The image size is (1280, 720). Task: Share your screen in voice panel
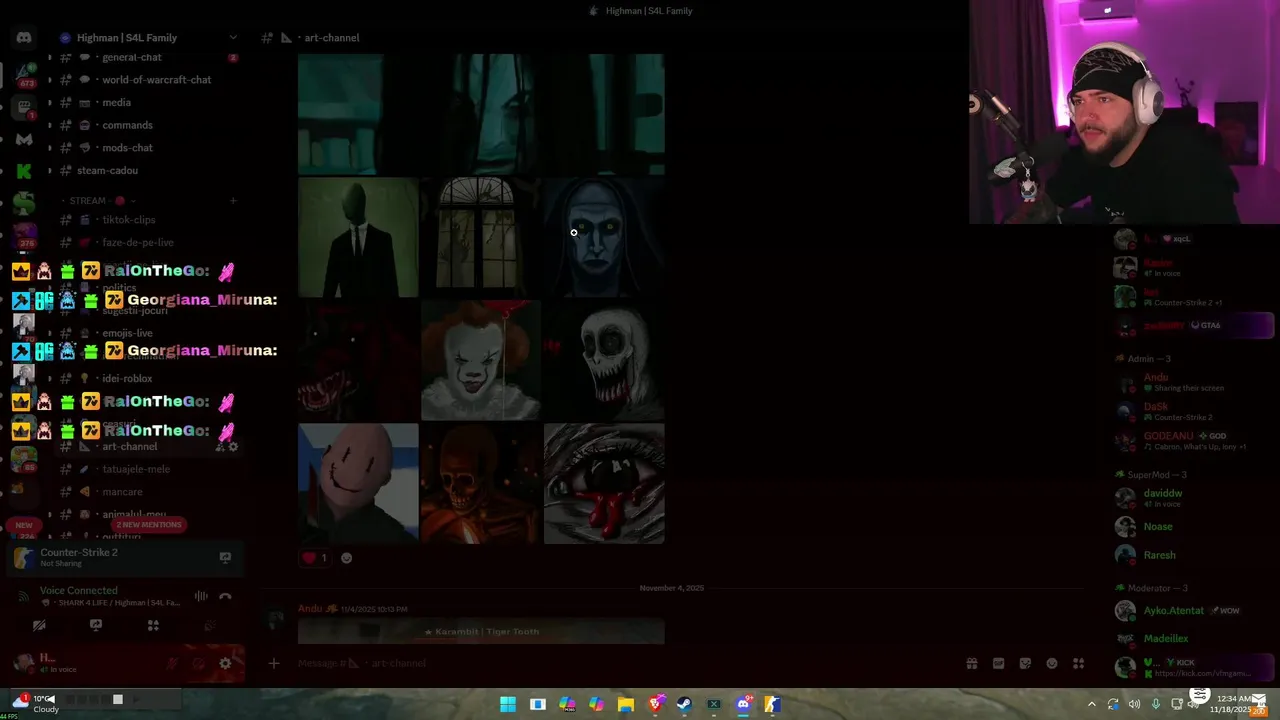pyautogui.click(x=96, y=625)
